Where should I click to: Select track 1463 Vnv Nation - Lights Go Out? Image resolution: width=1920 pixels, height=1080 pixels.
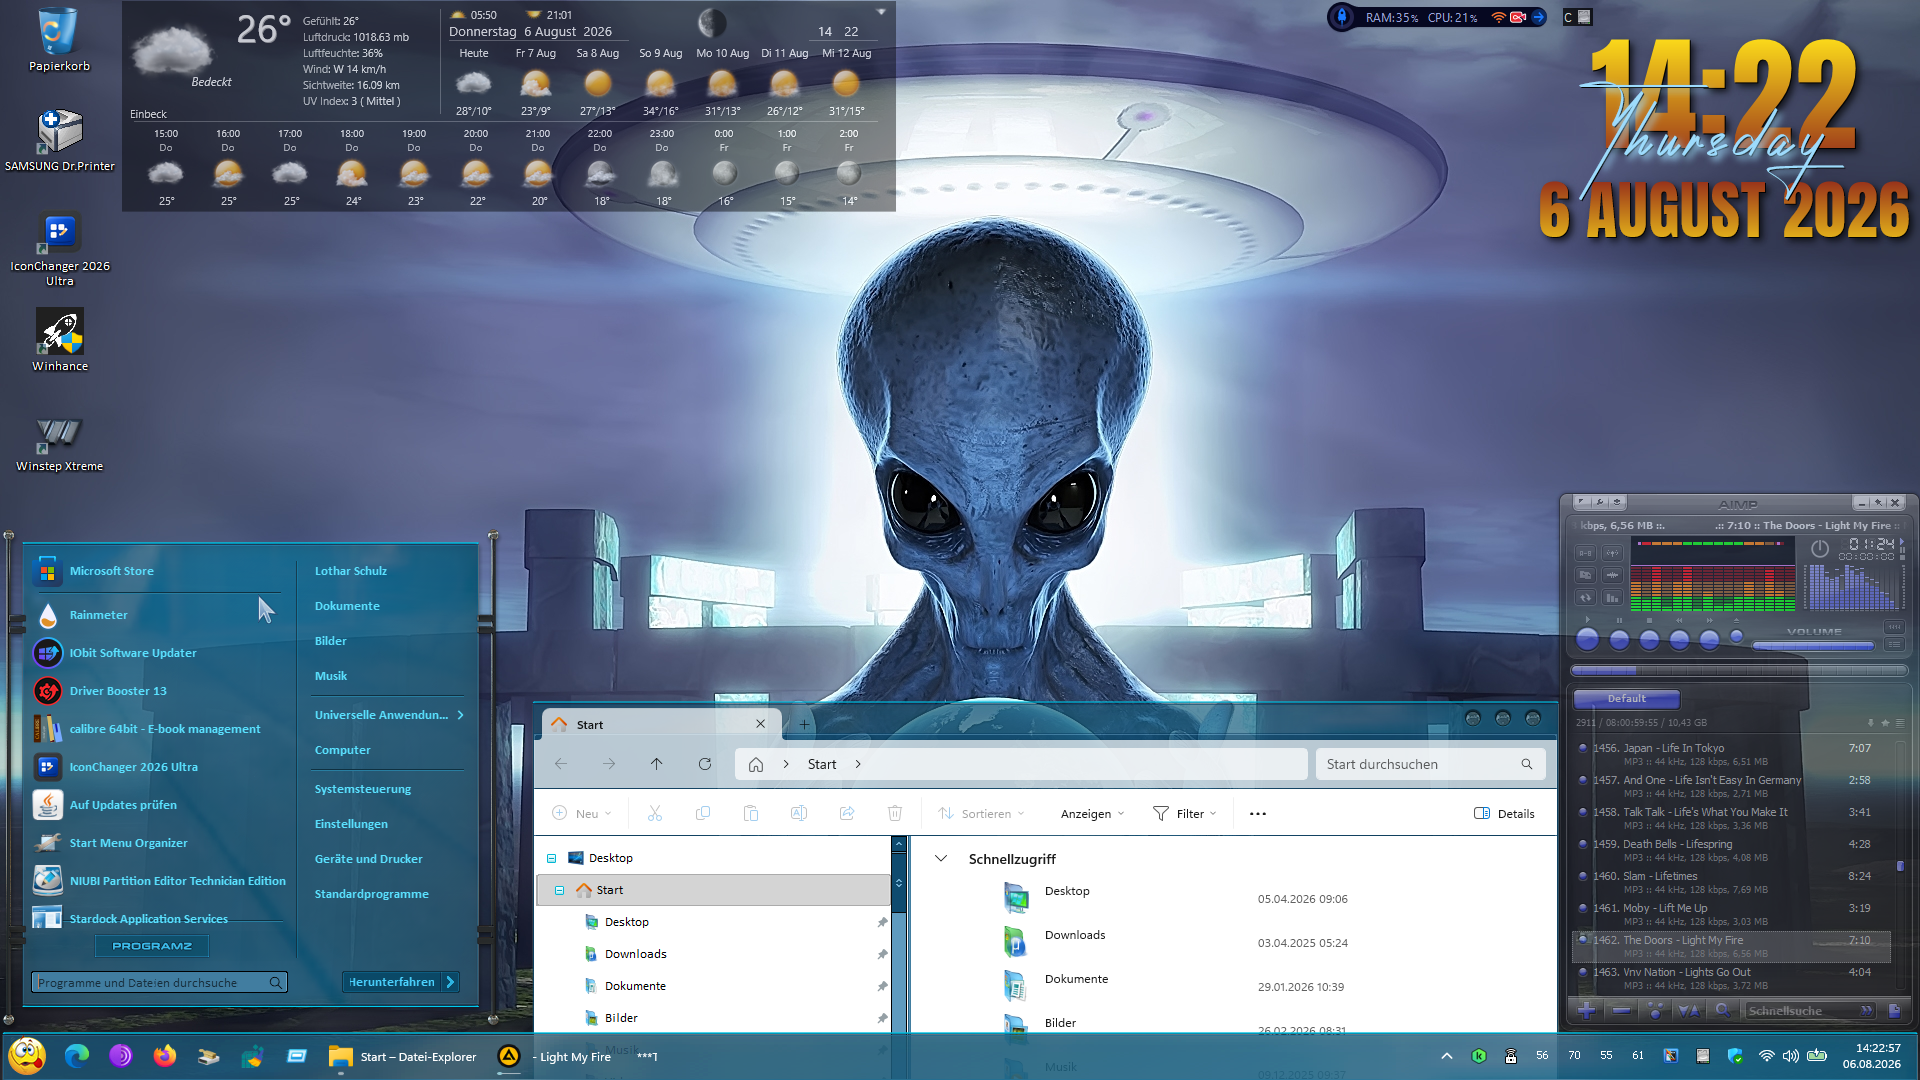click(x=1729, y=978)
